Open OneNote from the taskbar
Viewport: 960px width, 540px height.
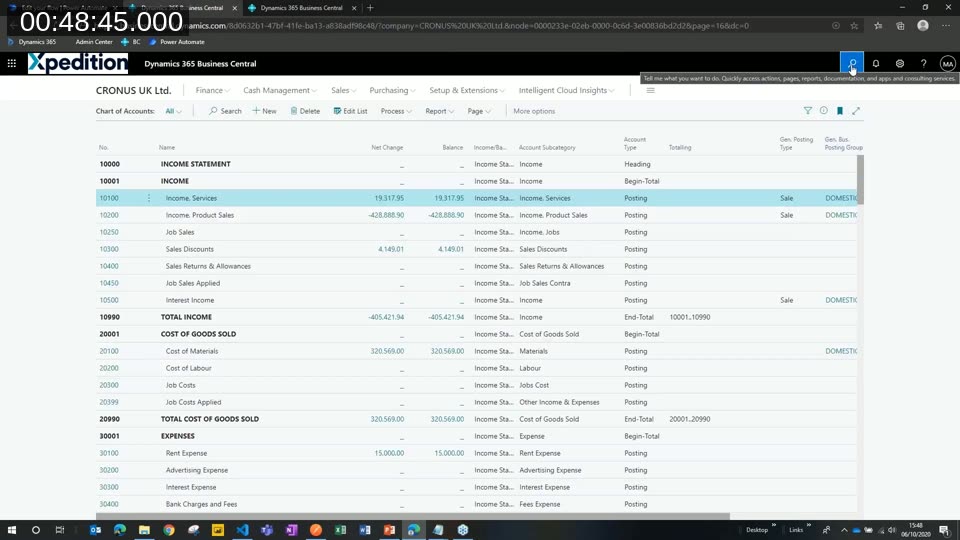click(291, 530)
